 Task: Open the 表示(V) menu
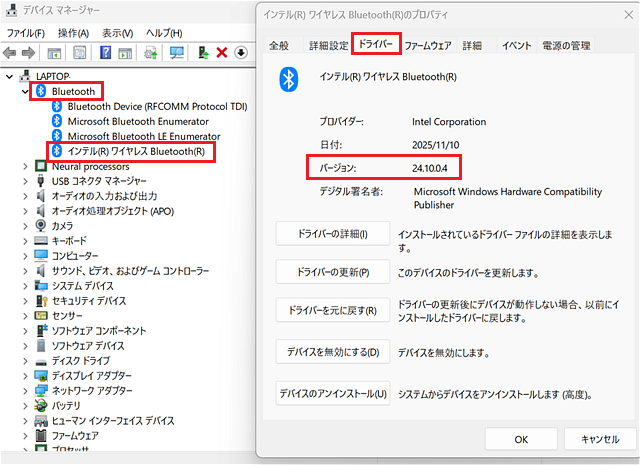point(118,33)
